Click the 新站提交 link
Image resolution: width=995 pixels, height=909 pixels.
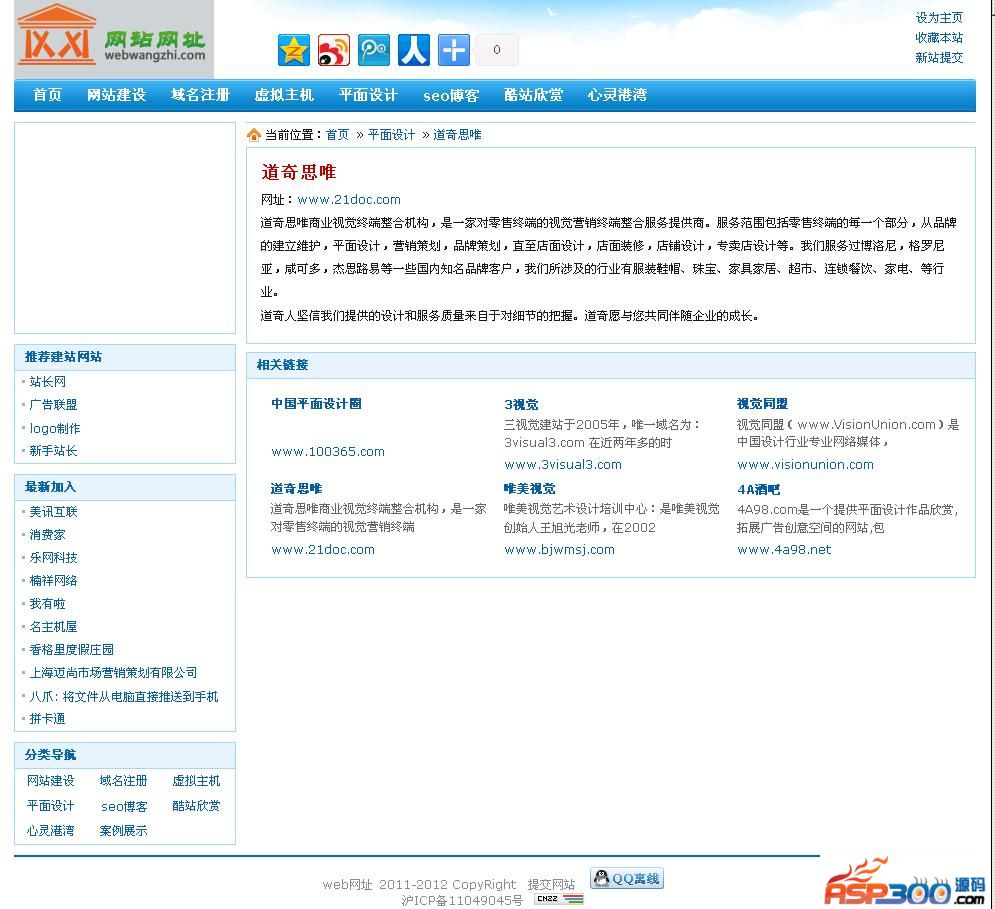click(x=939, y=58)
